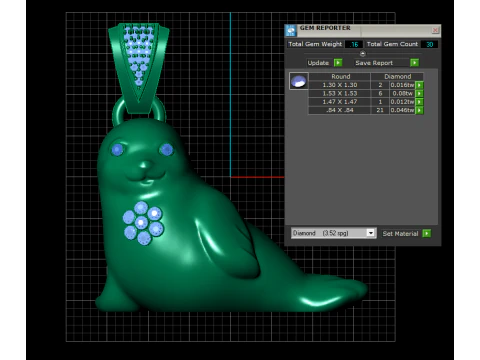Click the Total Gem Weight label
The width and height of the screenshot is (480, 360).
315,44
